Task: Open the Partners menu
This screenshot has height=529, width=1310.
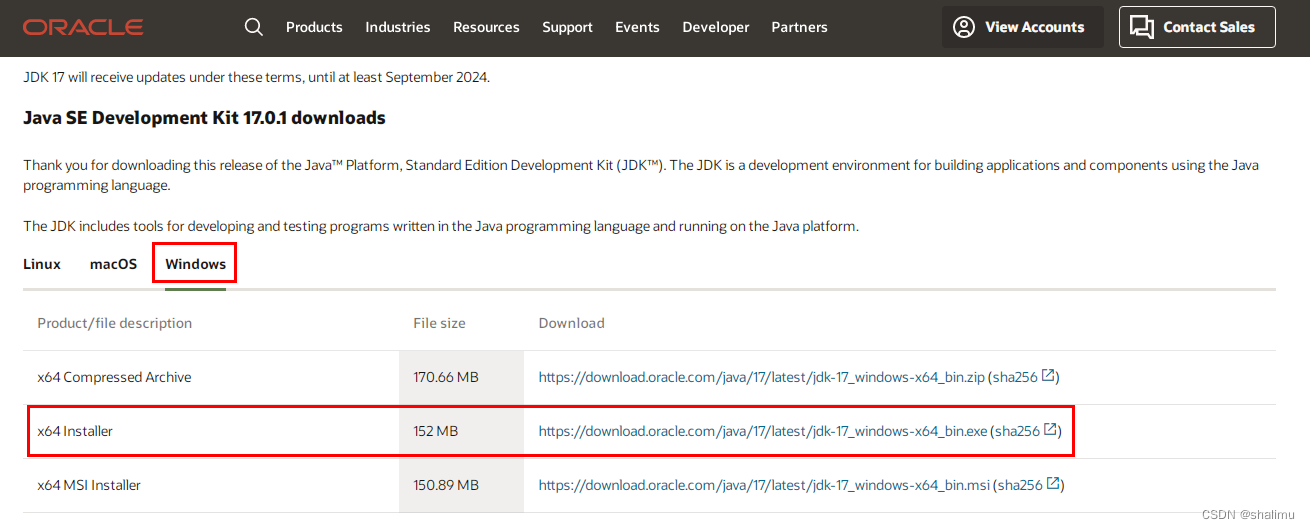Action: pyautogui.click(x=800, y=27)
